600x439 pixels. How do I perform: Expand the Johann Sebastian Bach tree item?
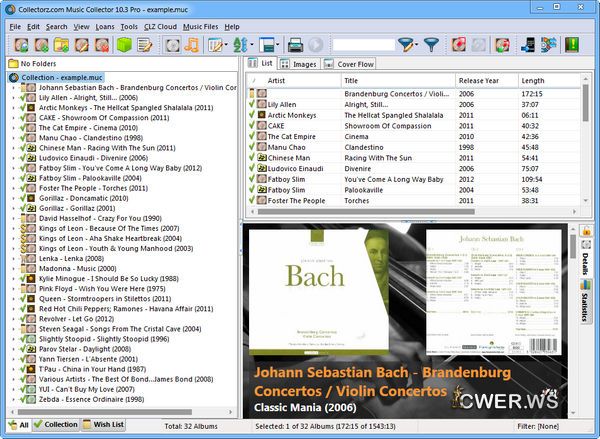(13, 87)
